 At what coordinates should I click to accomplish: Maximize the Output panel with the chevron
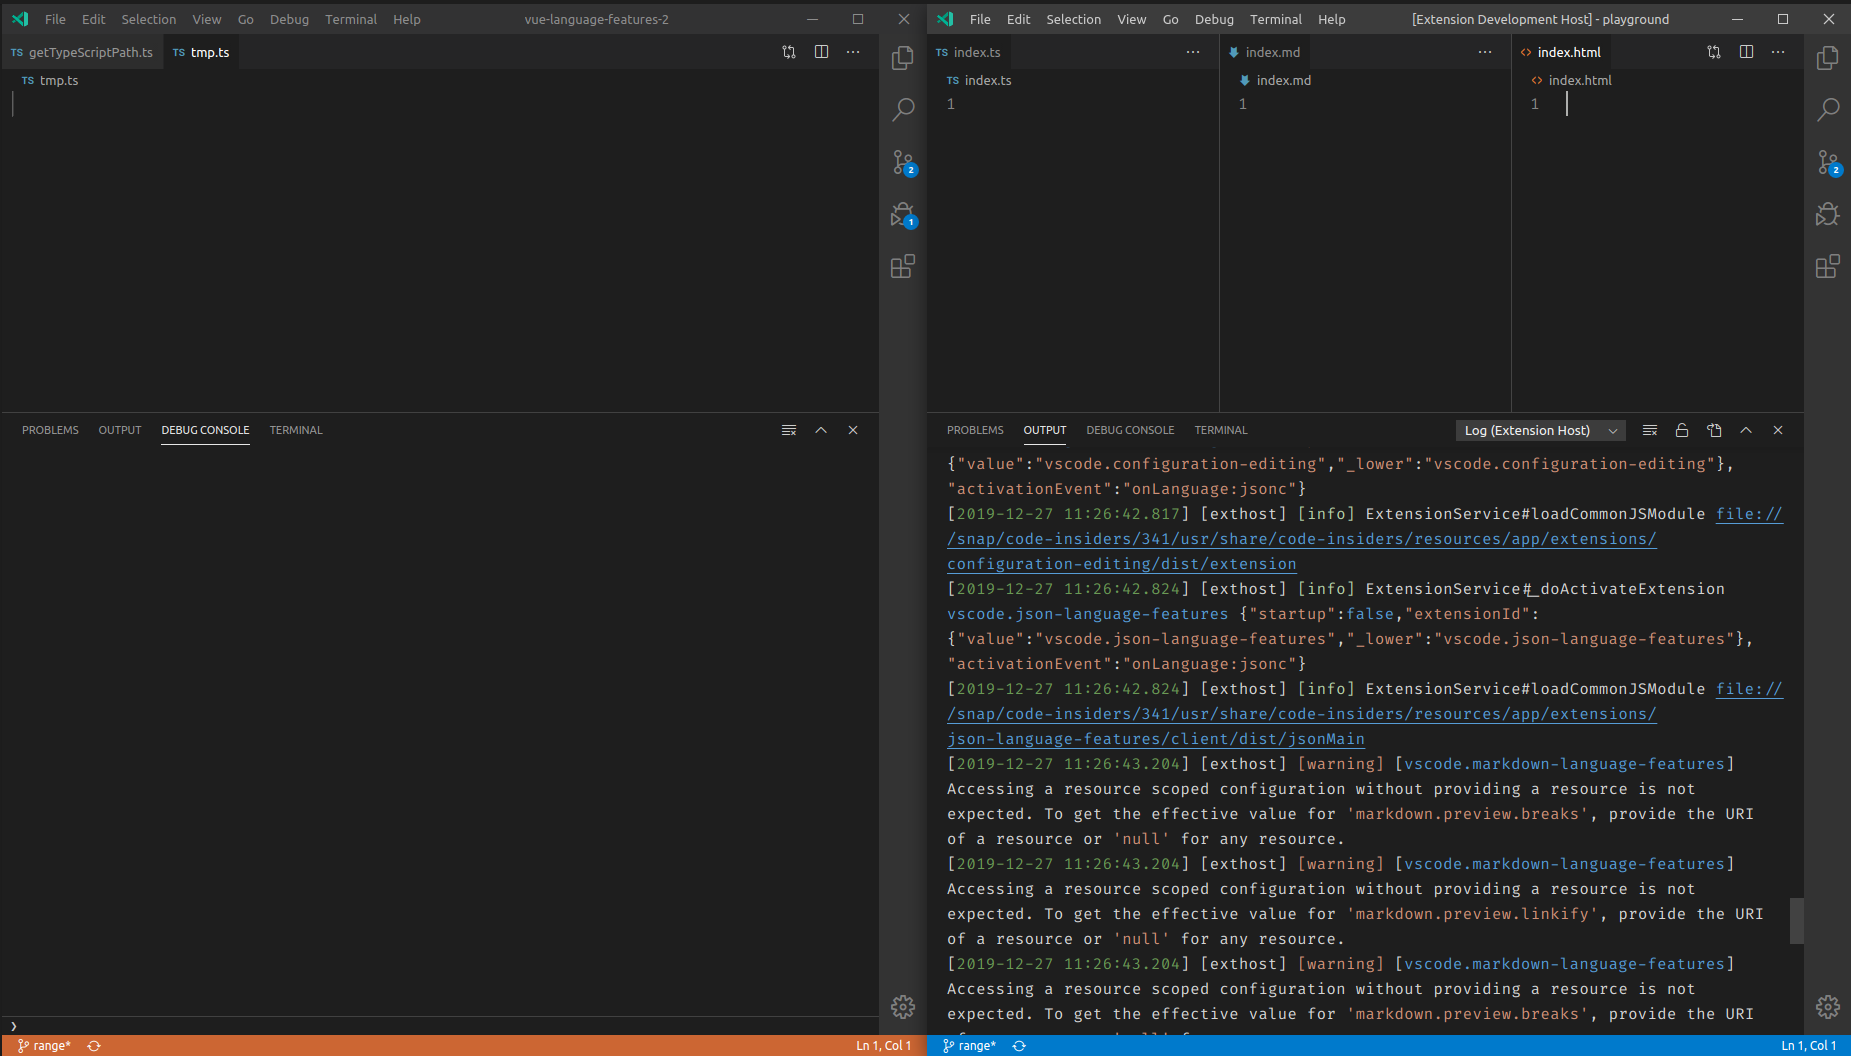(1746, 430)
